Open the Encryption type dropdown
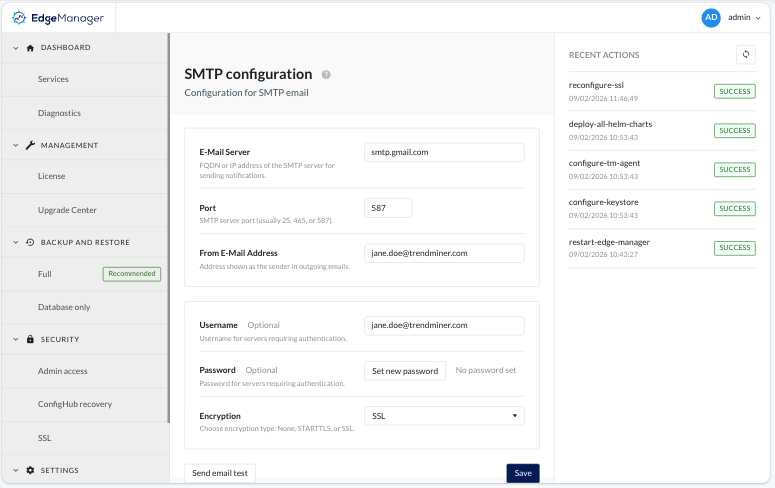775x488 pixels. (444, 416)
